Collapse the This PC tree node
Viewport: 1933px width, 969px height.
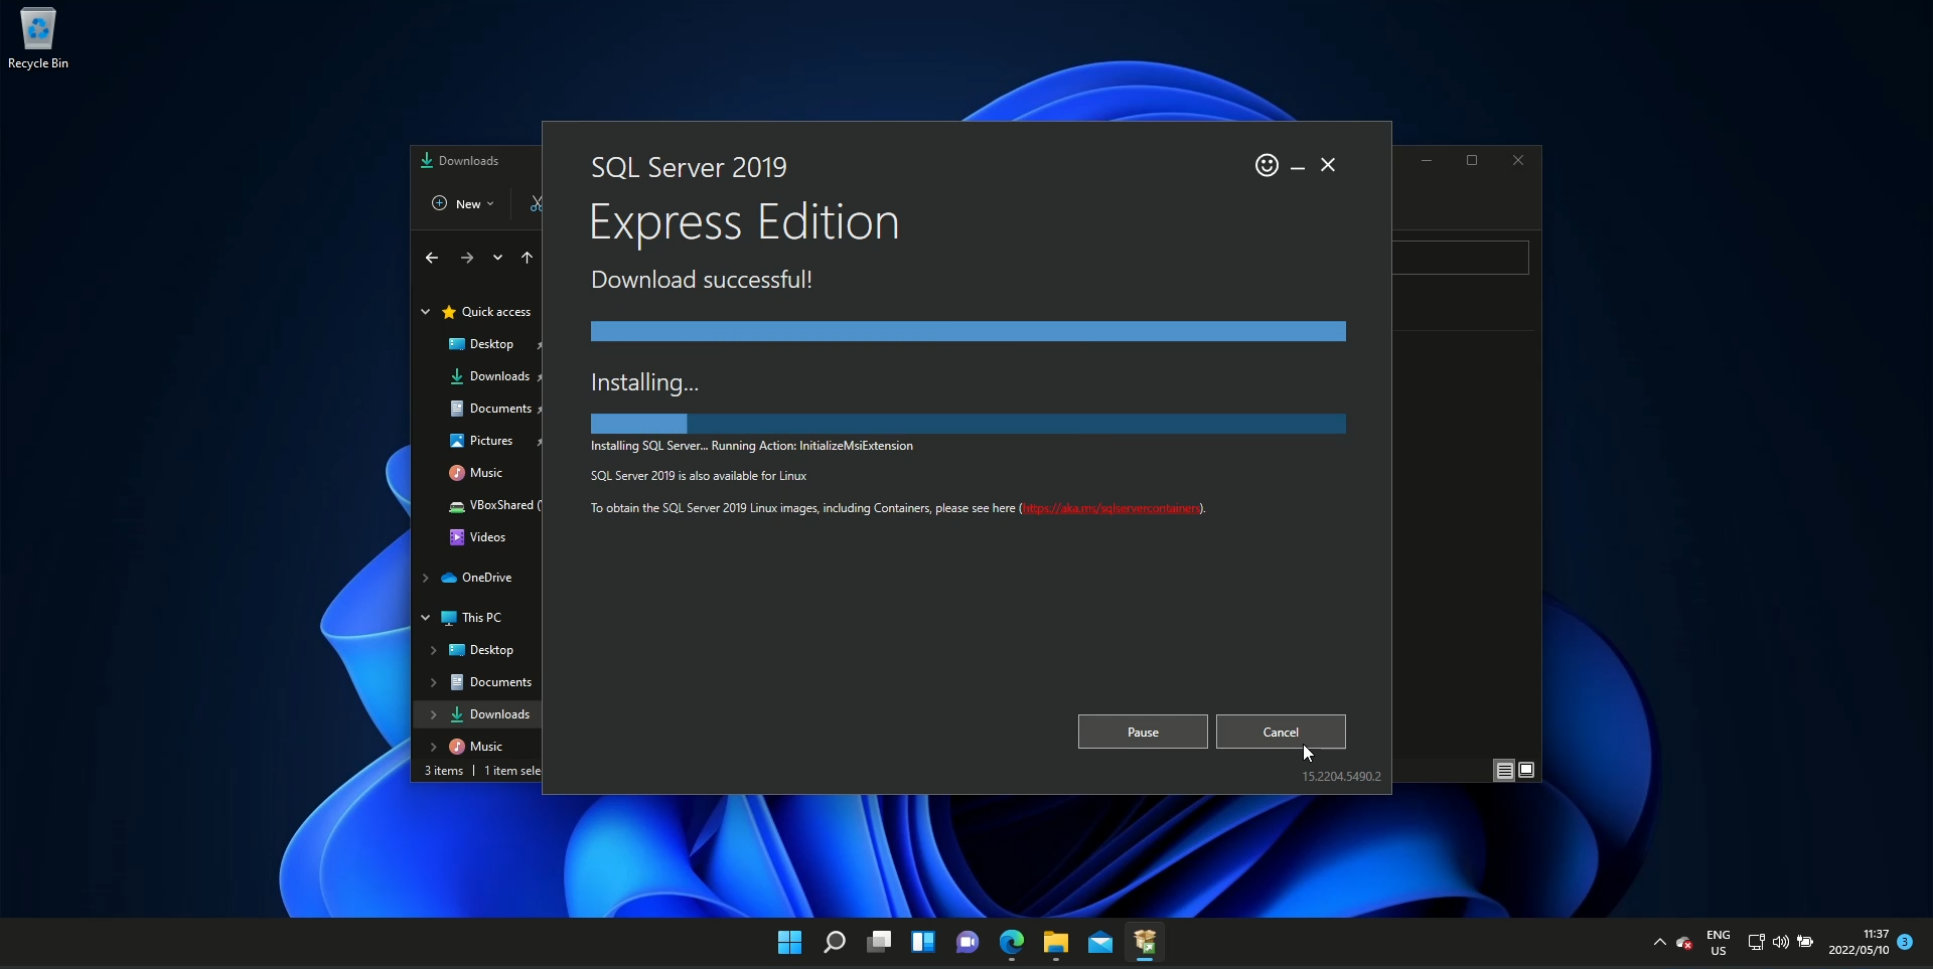tap(425, 618)
